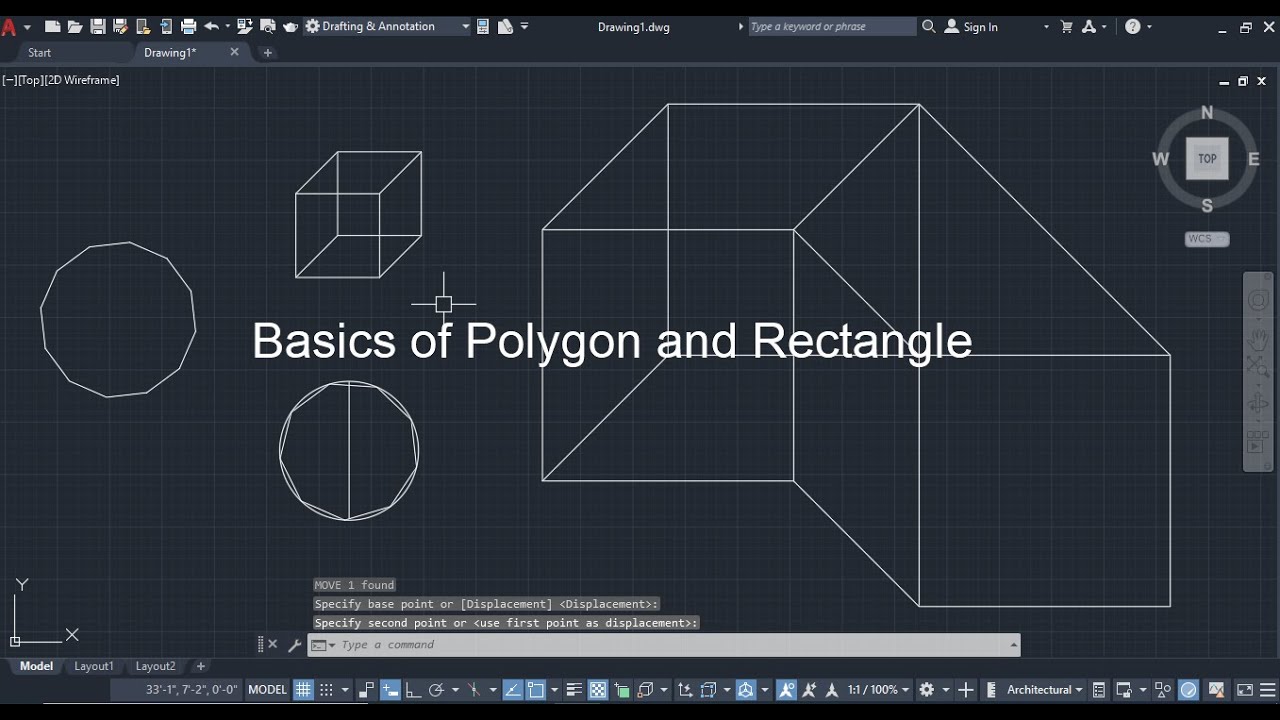
Task: Switch to the Layout1 tab
Action: coord(94,666)
